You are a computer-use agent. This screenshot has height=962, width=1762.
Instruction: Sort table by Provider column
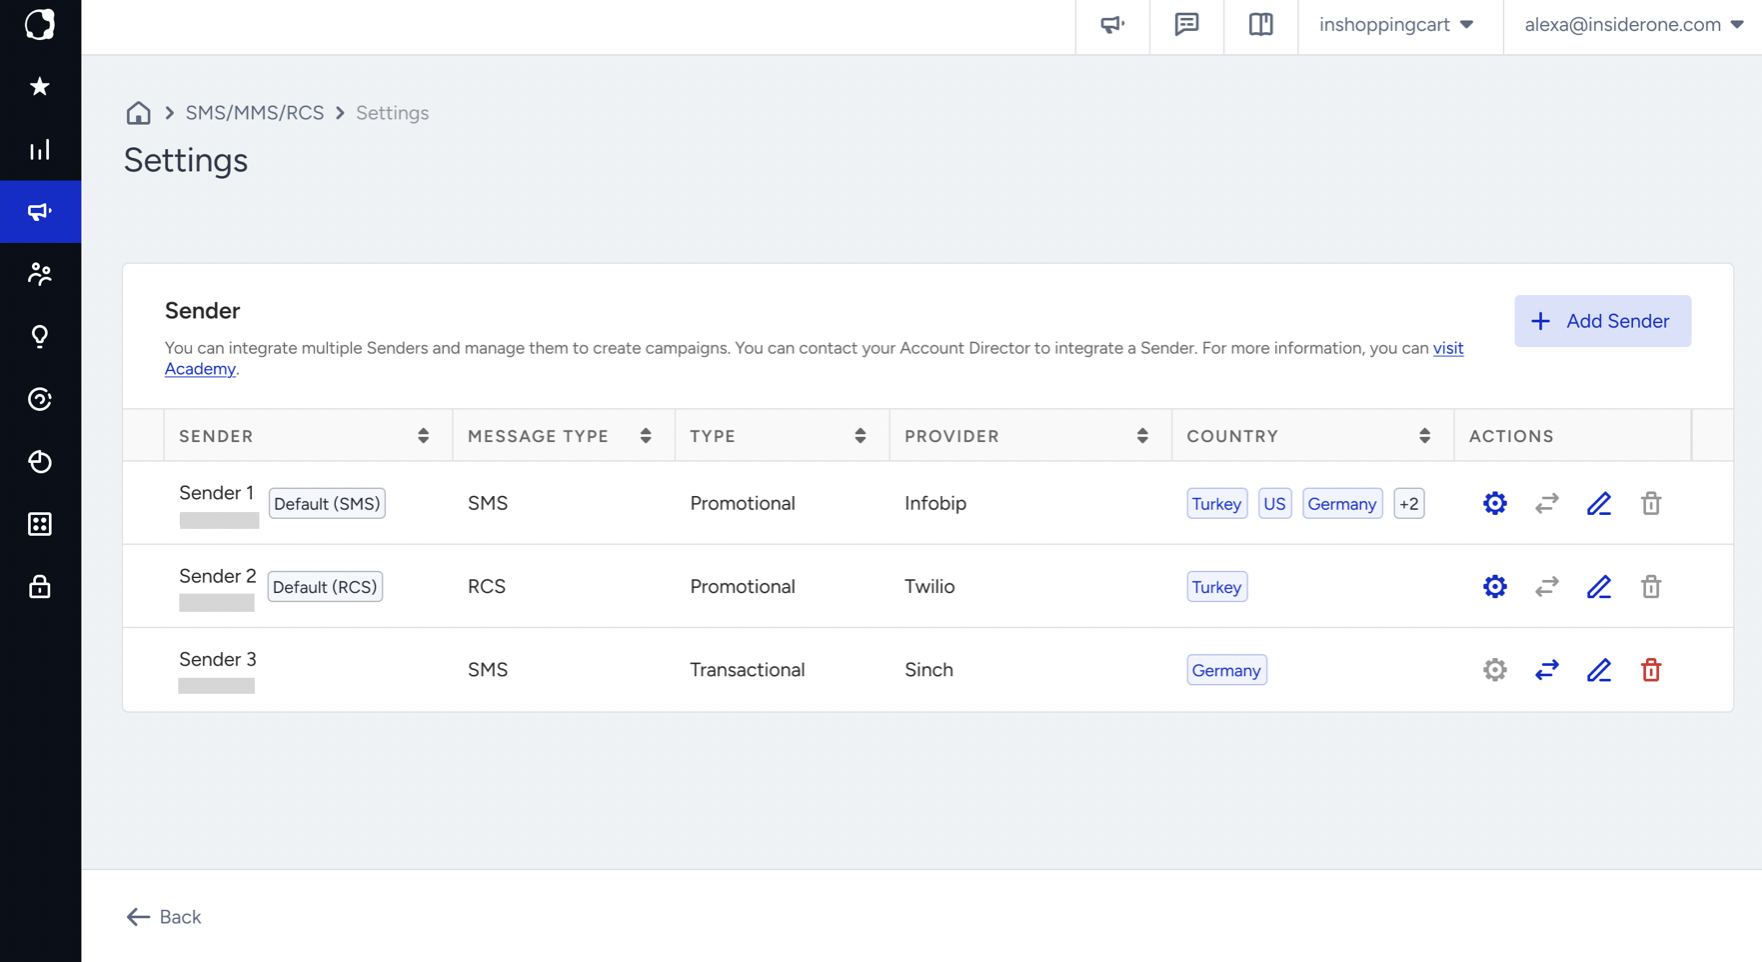(1142, 436)
